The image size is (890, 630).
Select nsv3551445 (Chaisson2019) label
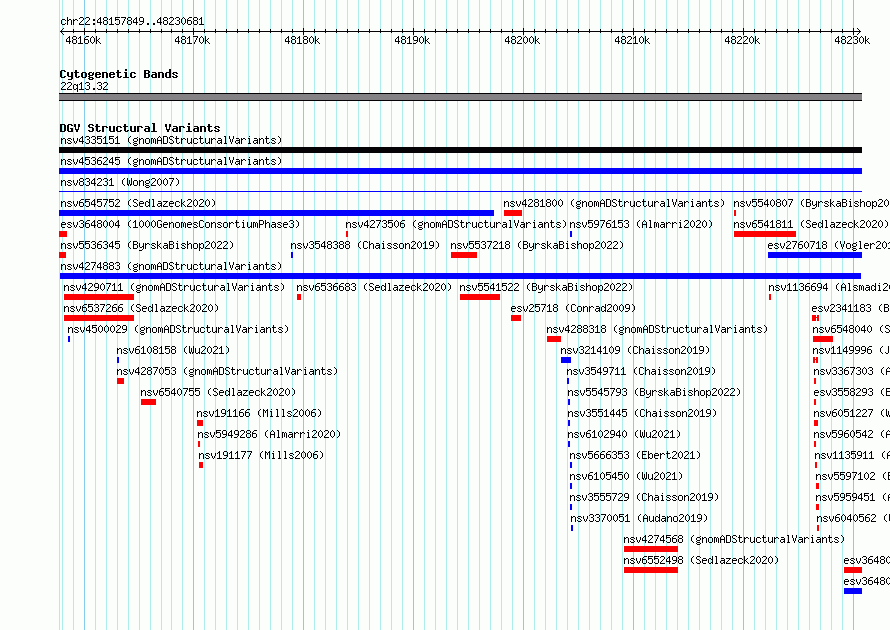point(643,413)
